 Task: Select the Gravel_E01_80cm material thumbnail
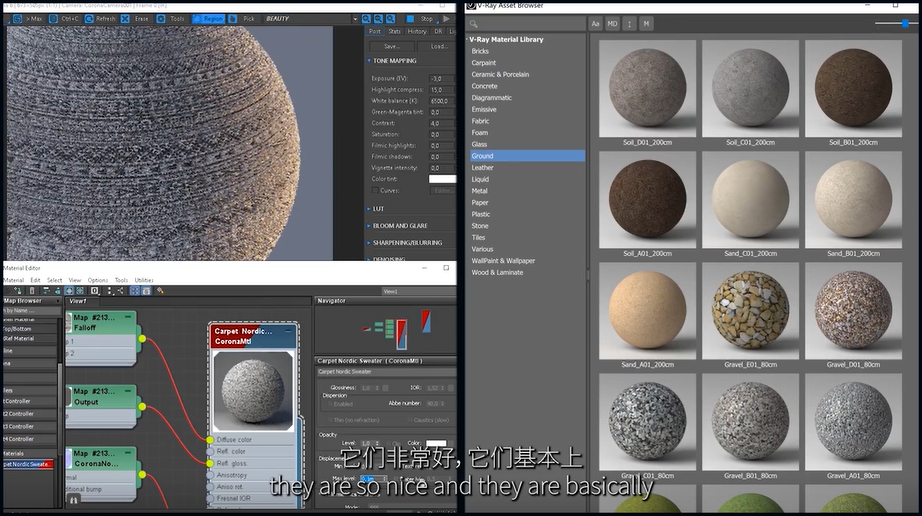click(750, 311)
